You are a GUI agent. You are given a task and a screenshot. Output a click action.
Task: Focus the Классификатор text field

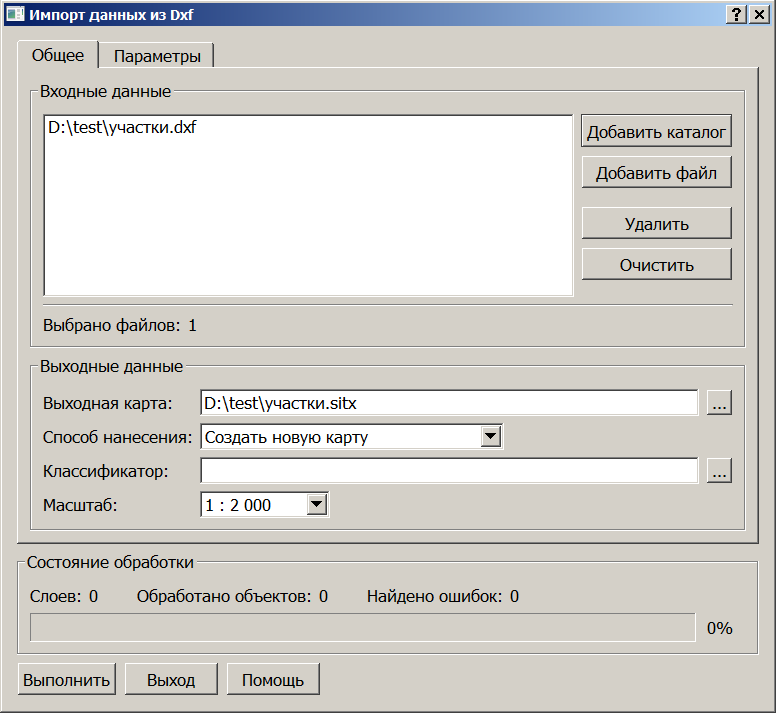click(x=448, y=471)
